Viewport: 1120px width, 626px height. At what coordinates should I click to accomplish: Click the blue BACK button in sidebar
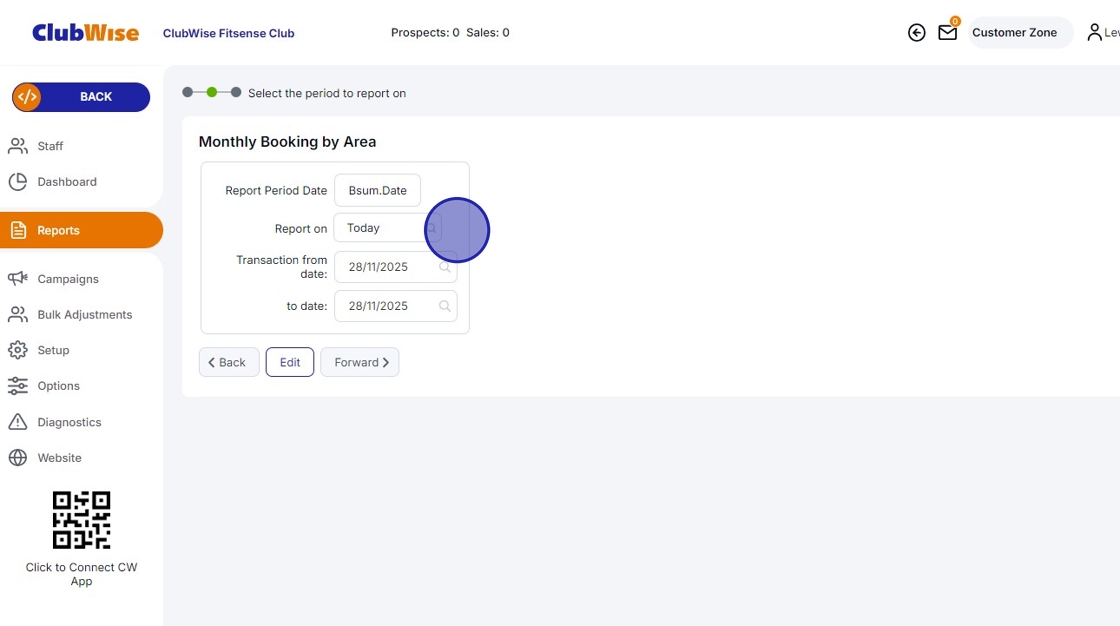coord(81,96)
